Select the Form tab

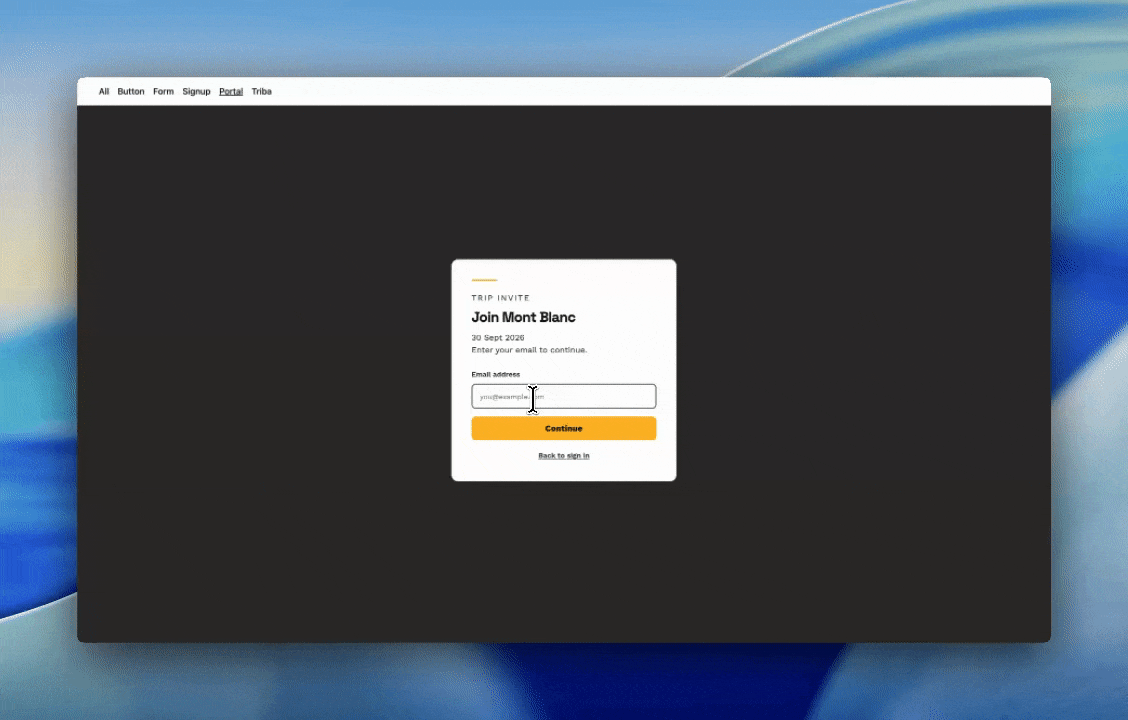[x=163, y=91]
